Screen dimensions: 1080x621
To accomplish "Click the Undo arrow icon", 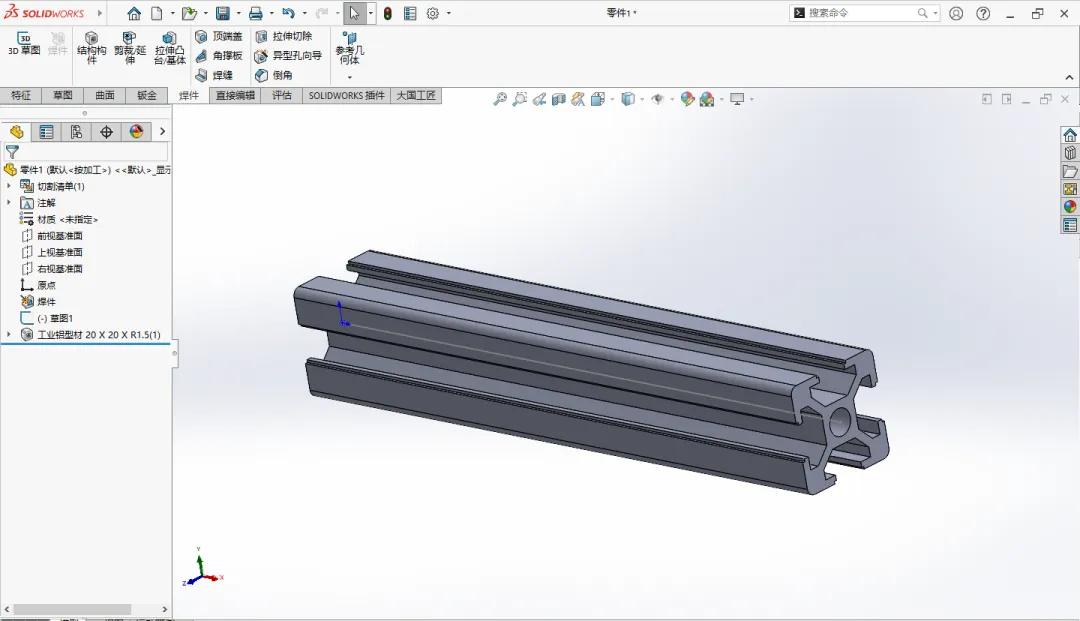I will (x=289, y=13).
